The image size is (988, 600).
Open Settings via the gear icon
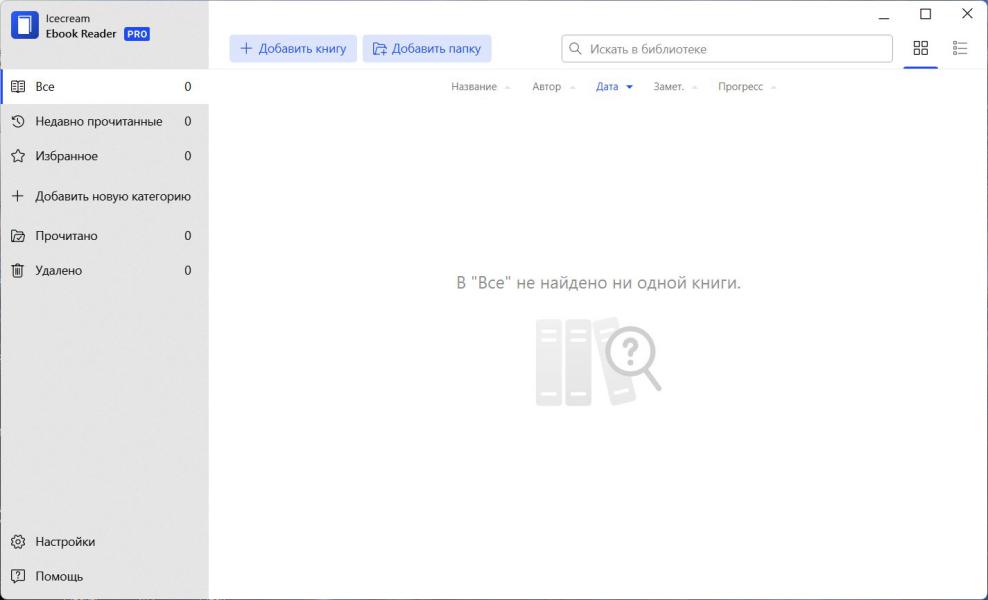(x=17, y=542)
